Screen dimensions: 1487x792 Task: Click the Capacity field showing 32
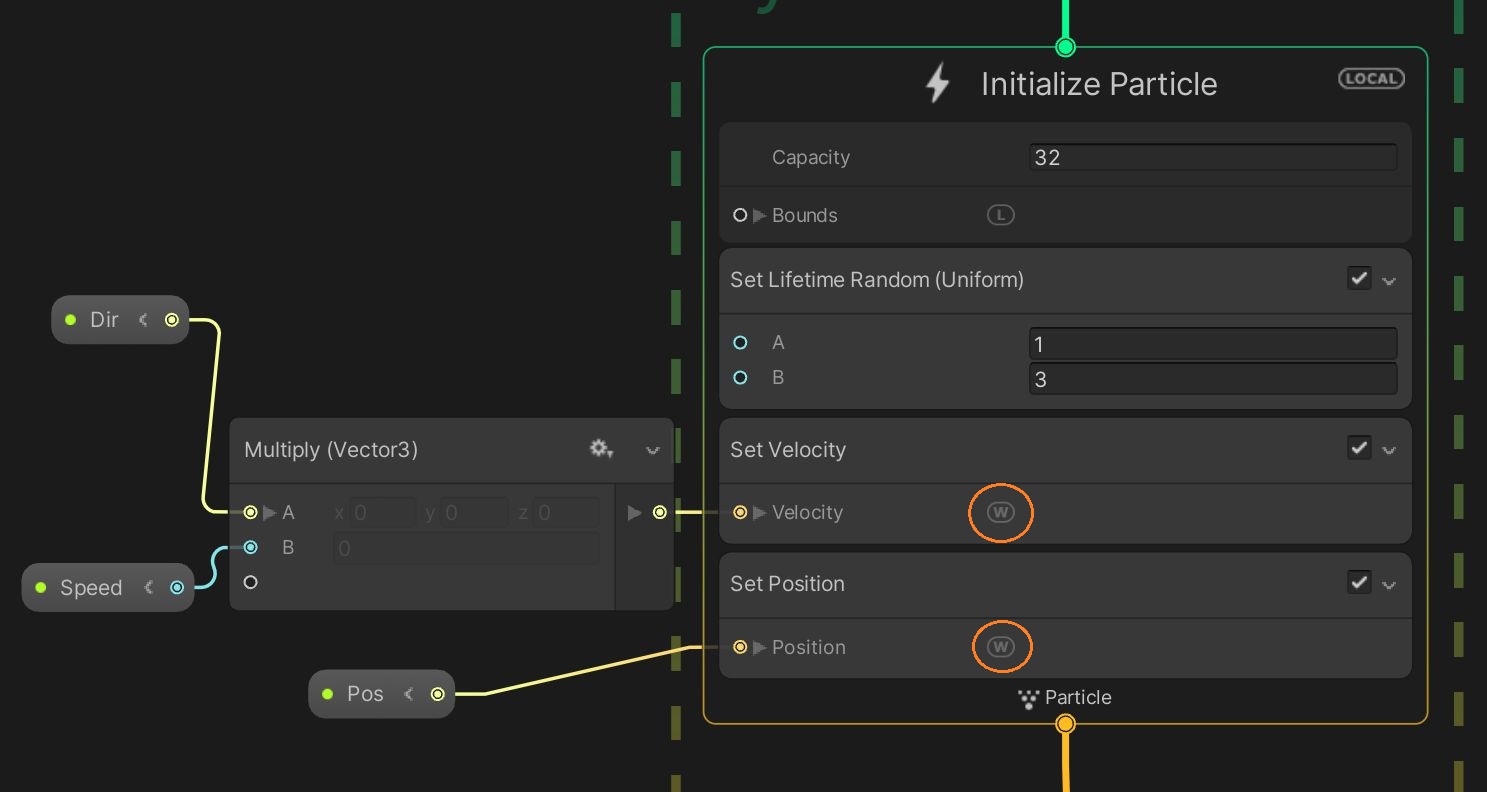point(1213,157)
